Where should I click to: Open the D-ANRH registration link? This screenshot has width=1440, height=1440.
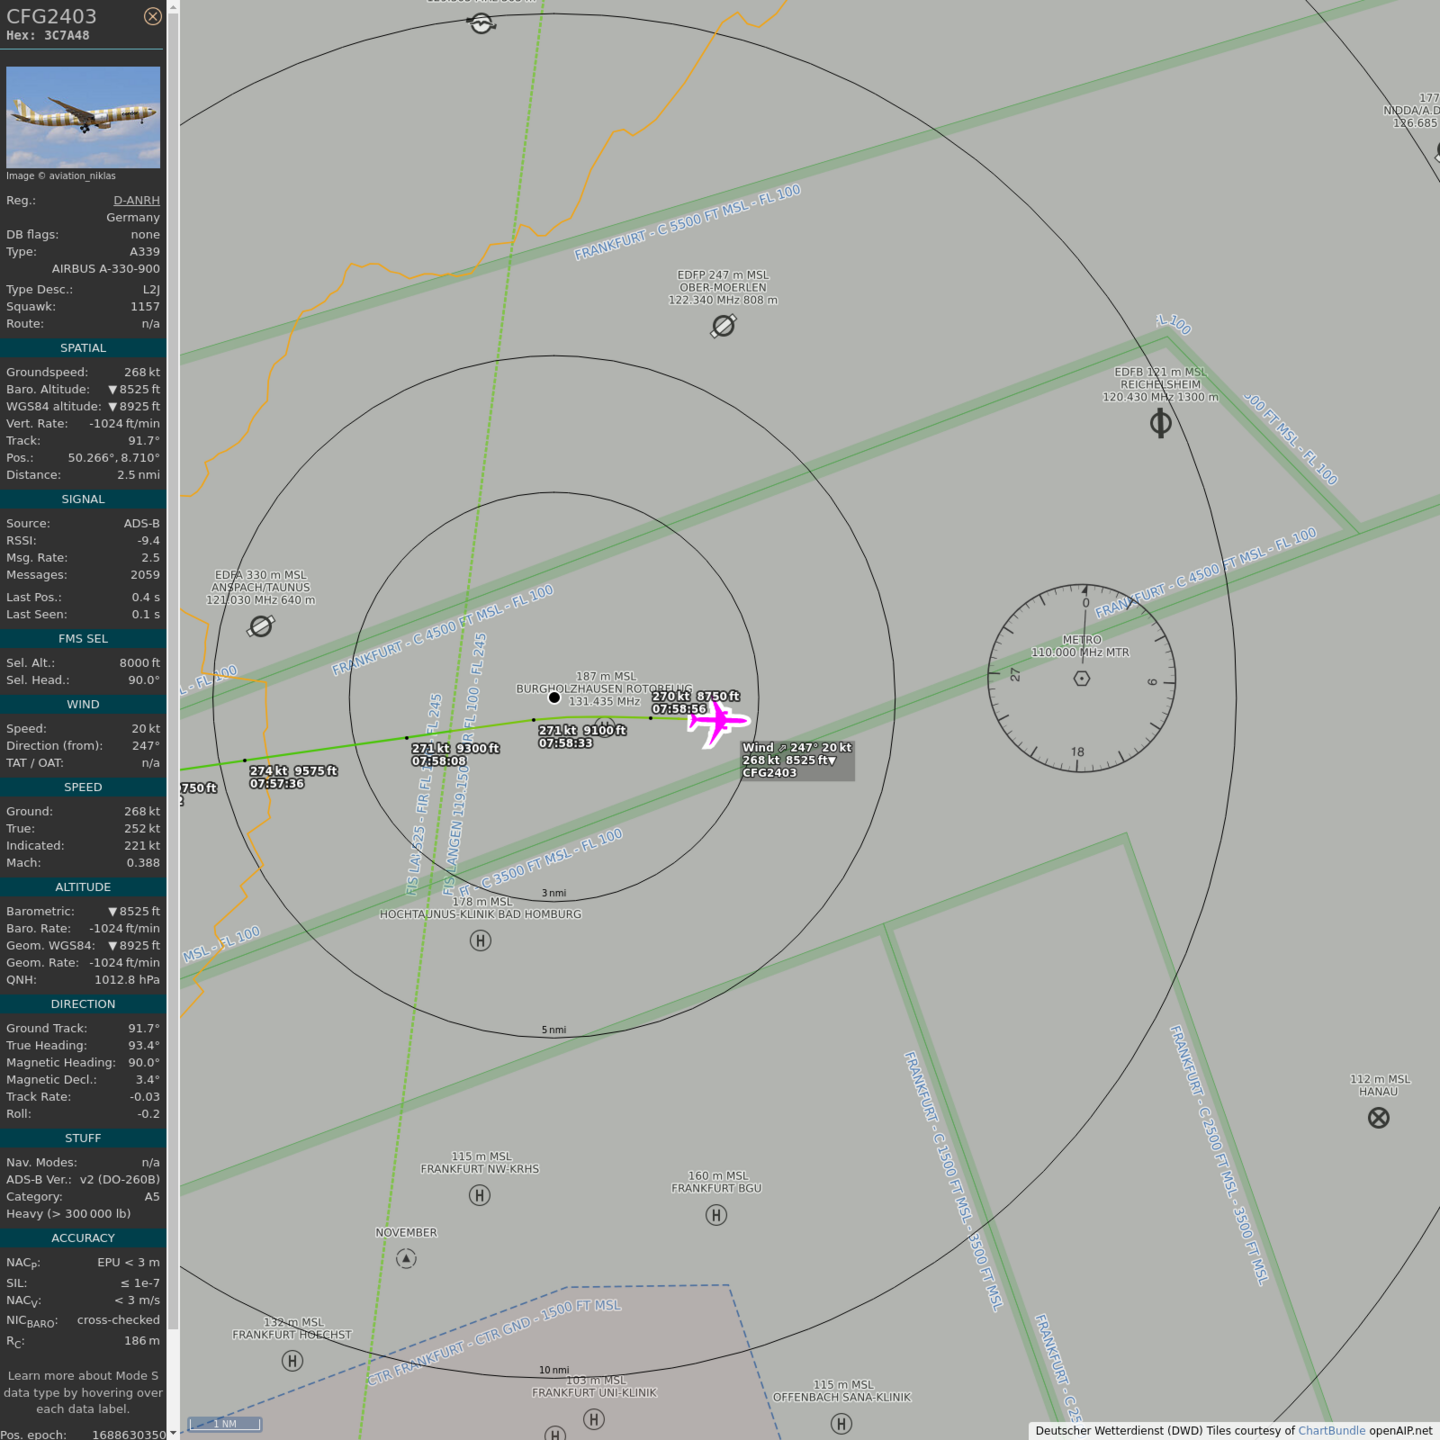[x=136, y=200]
